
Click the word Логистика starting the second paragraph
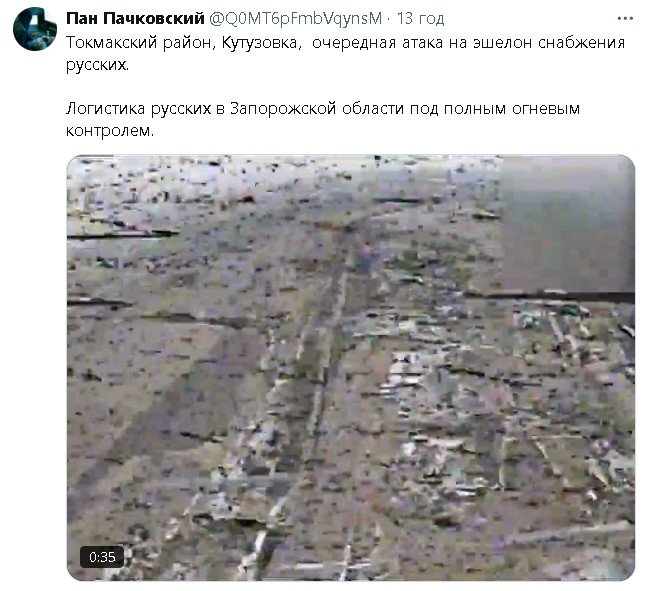click(x=106, y=109)
